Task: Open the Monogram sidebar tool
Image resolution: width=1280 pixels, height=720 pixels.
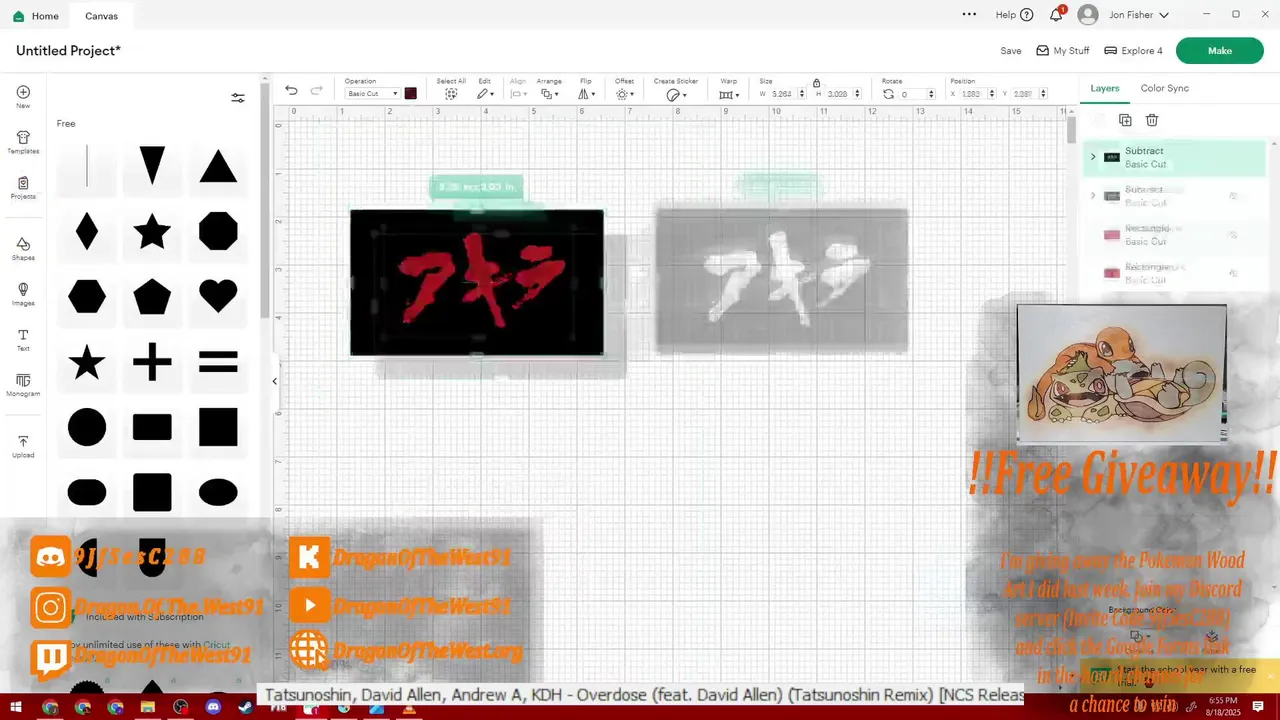Action: pos(23,385)
